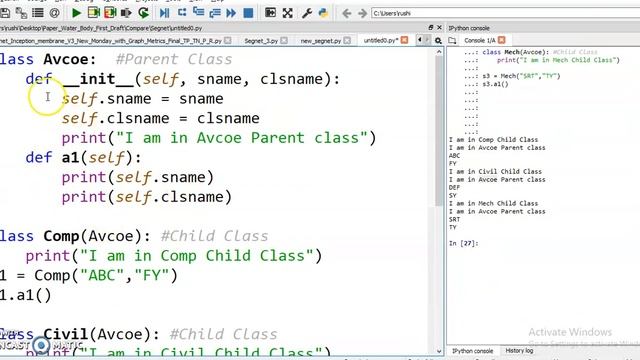Image resolution: width=640 pixels, height=360 pixels.
Task: Close the Segnet_3.py tab
Action: tap(284, 40)
